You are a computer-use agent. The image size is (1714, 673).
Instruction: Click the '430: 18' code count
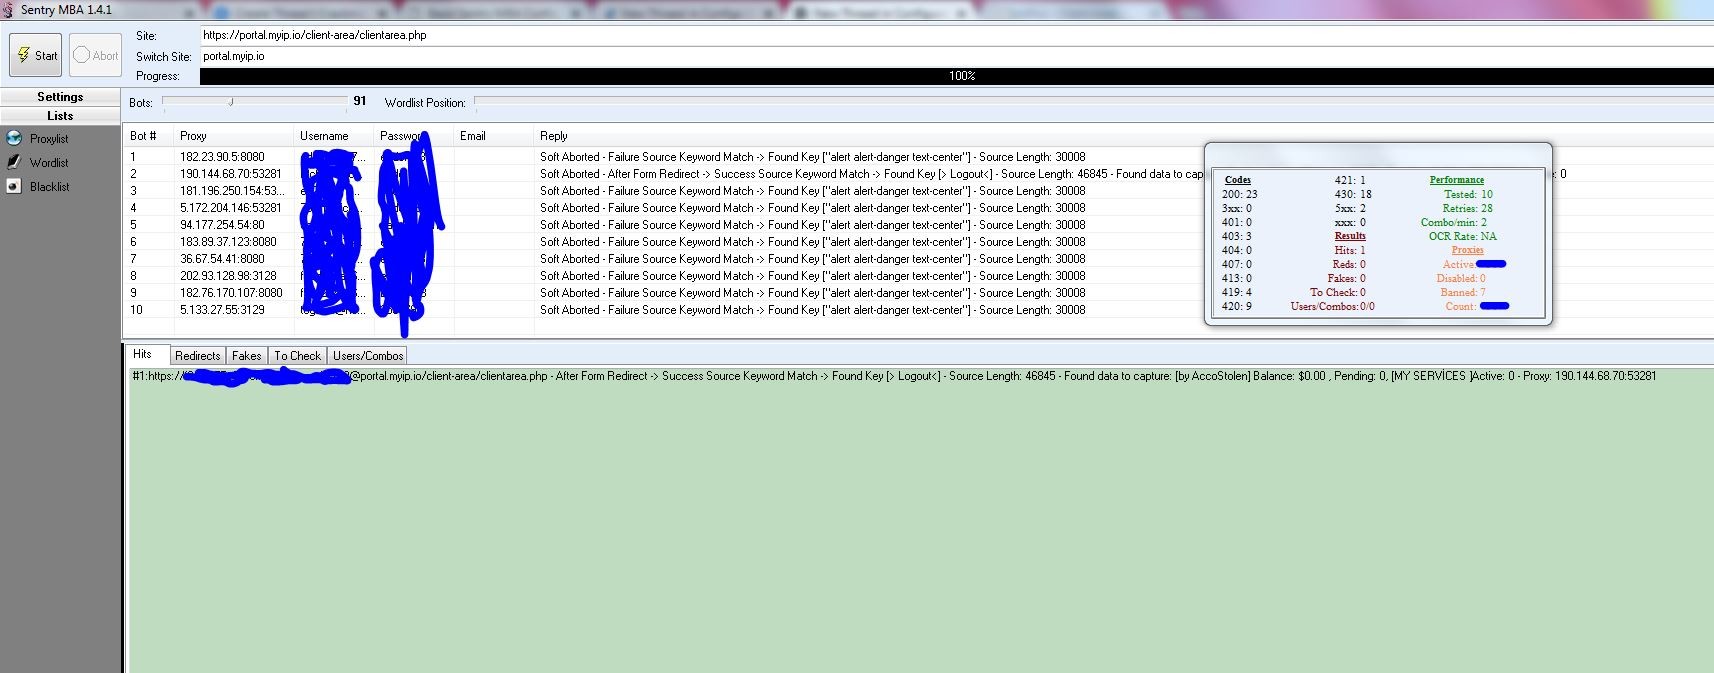click(1353, 195)
